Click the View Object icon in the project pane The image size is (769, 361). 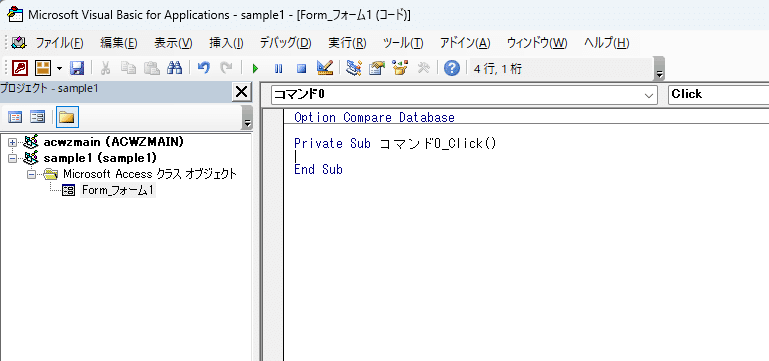tap(38, 117)
